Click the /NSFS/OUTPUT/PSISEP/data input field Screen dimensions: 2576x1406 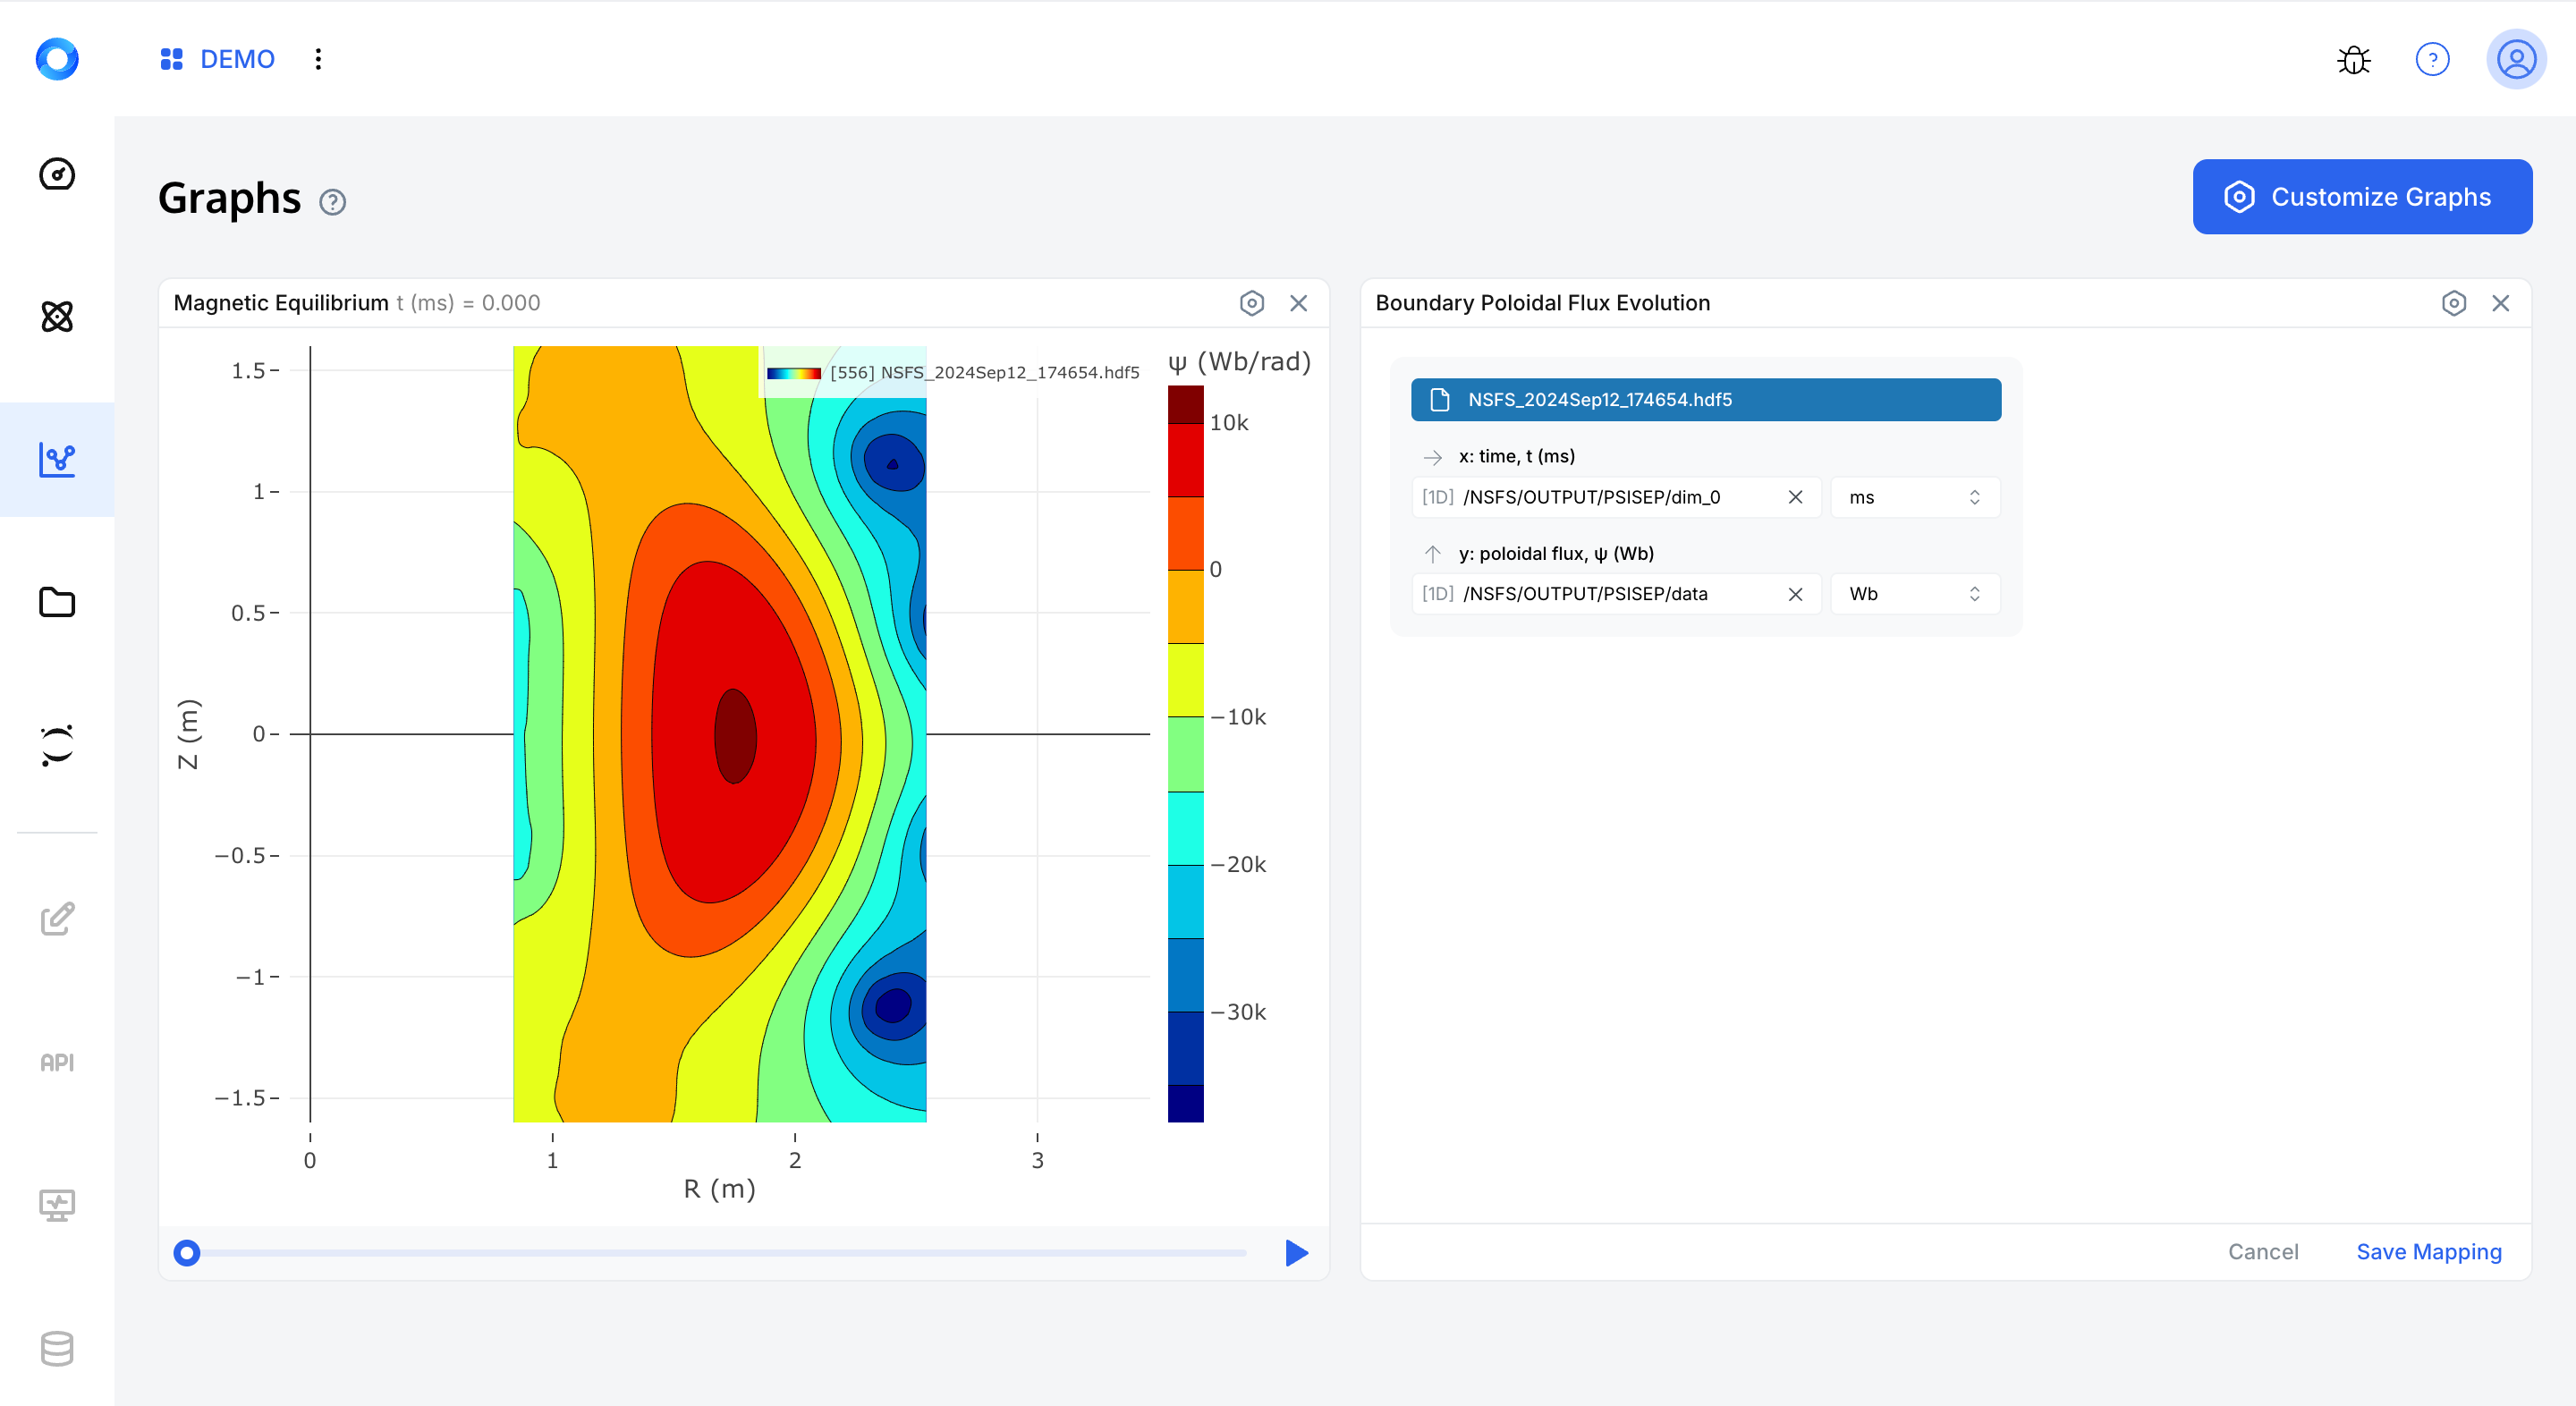pyautogui.click(x=1615, y=594)
